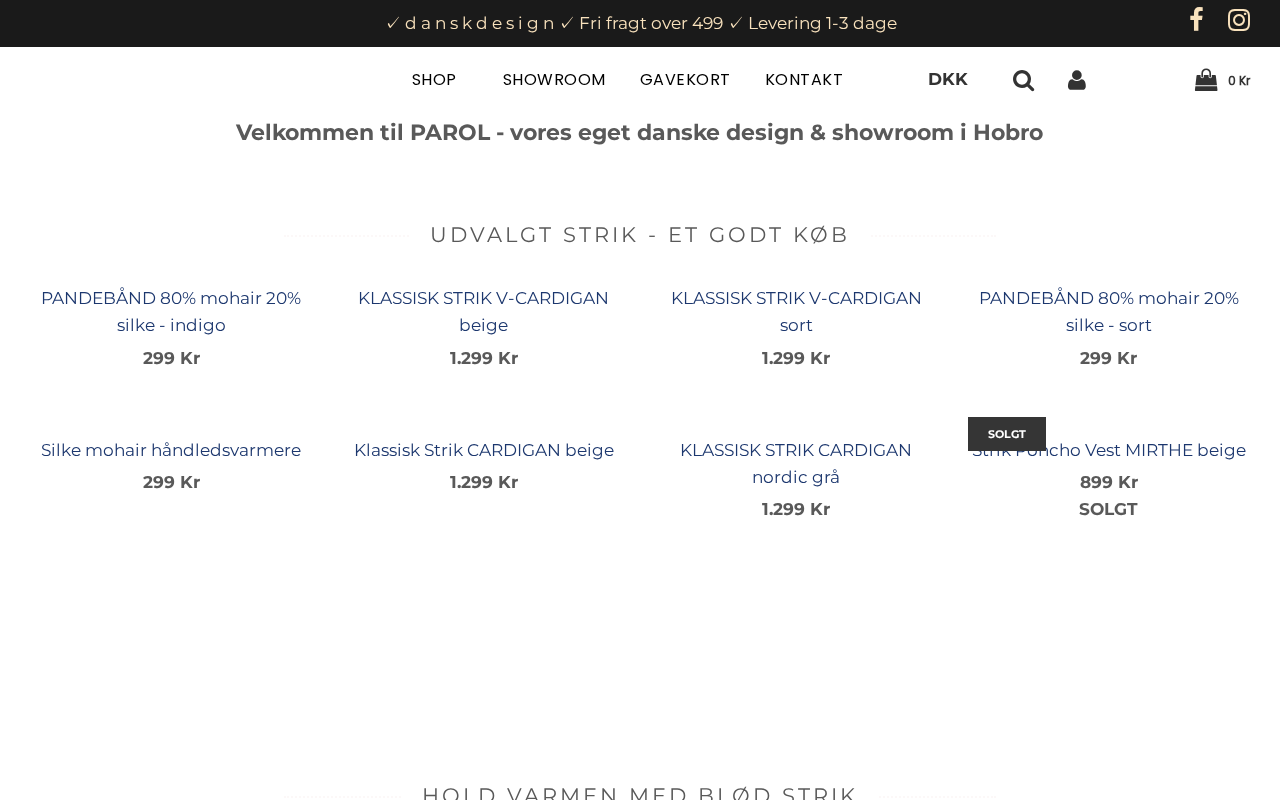
Task: Open PANDEBÅND mohair silke indigo product
Action: click(x=171, y=312)
